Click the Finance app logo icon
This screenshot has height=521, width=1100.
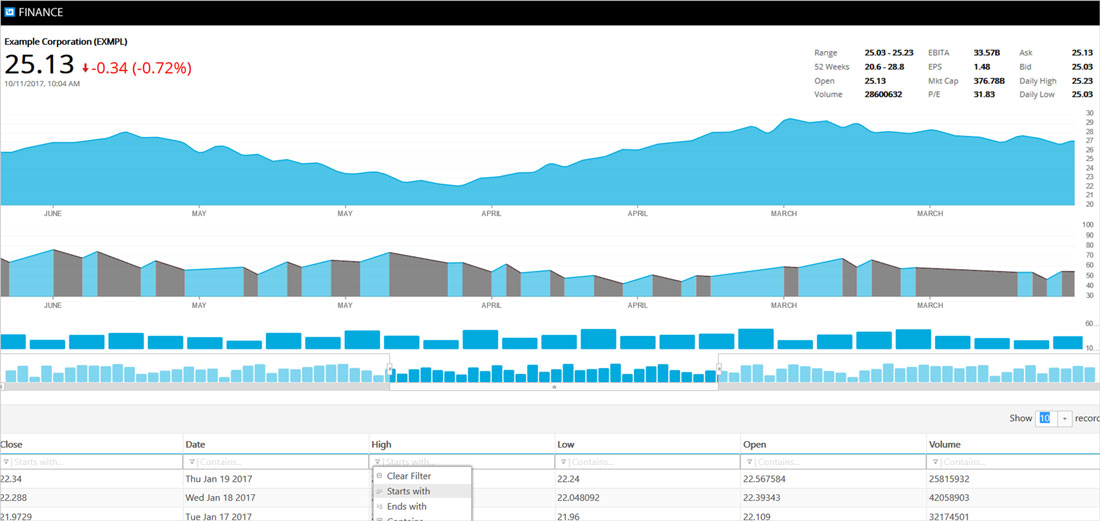coord(10,12)
